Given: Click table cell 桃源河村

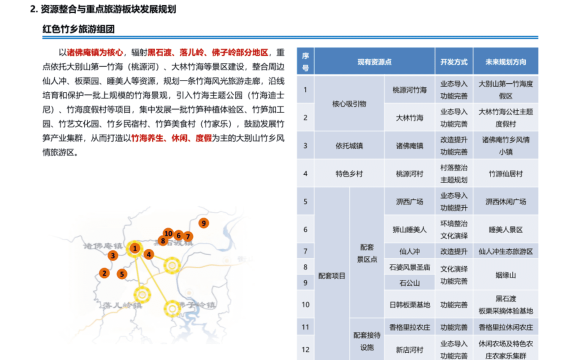Looking at the screenshot, I should (x=409, y=173).
